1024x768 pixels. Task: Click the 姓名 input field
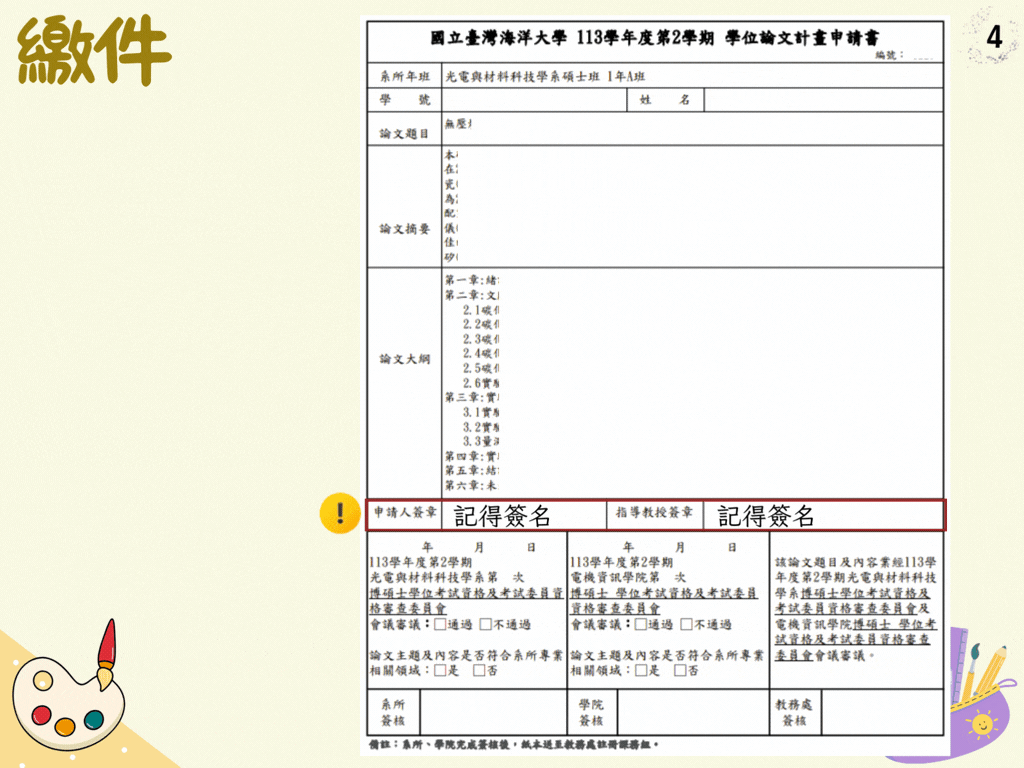click(830, 99)
